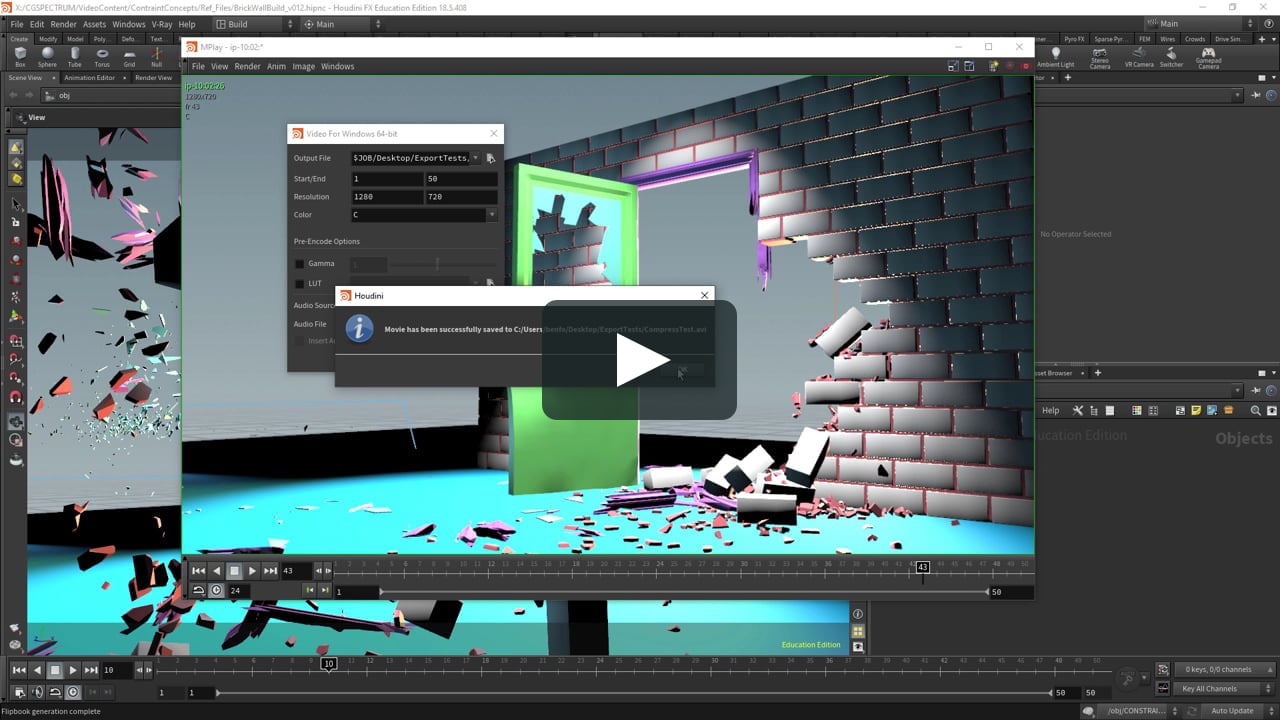This screenshot has width=1280, height=720.
Task: Enable the LUT checkbox
Action: (x=299, y=284)
